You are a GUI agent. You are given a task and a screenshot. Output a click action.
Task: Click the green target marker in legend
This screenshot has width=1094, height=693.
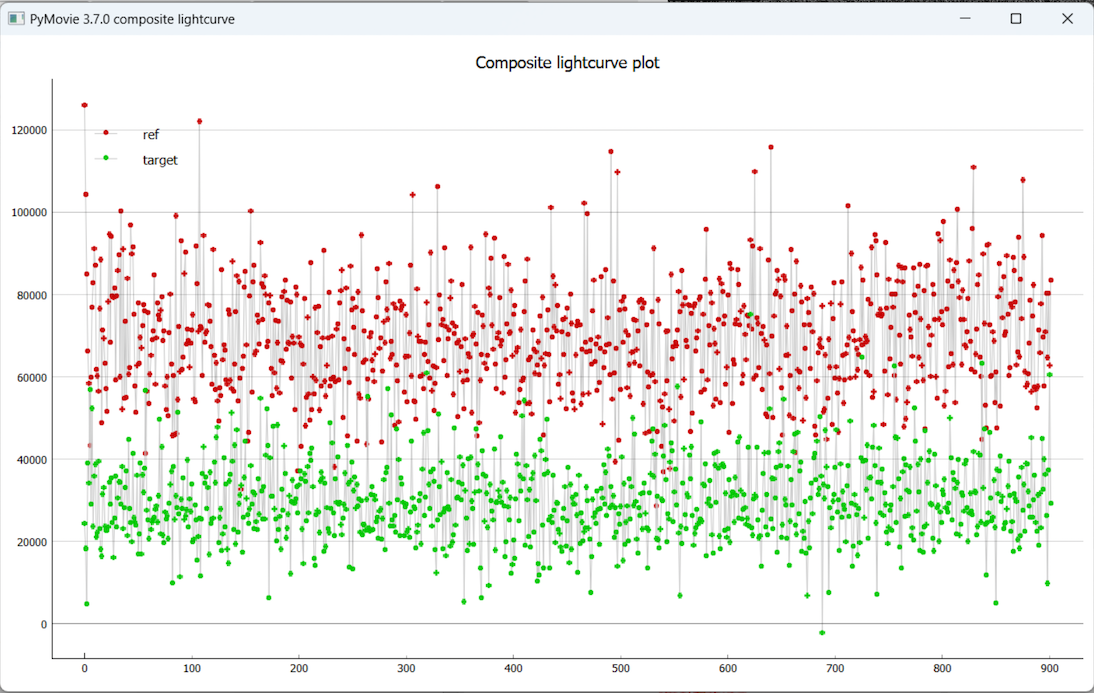pos(106,159)
